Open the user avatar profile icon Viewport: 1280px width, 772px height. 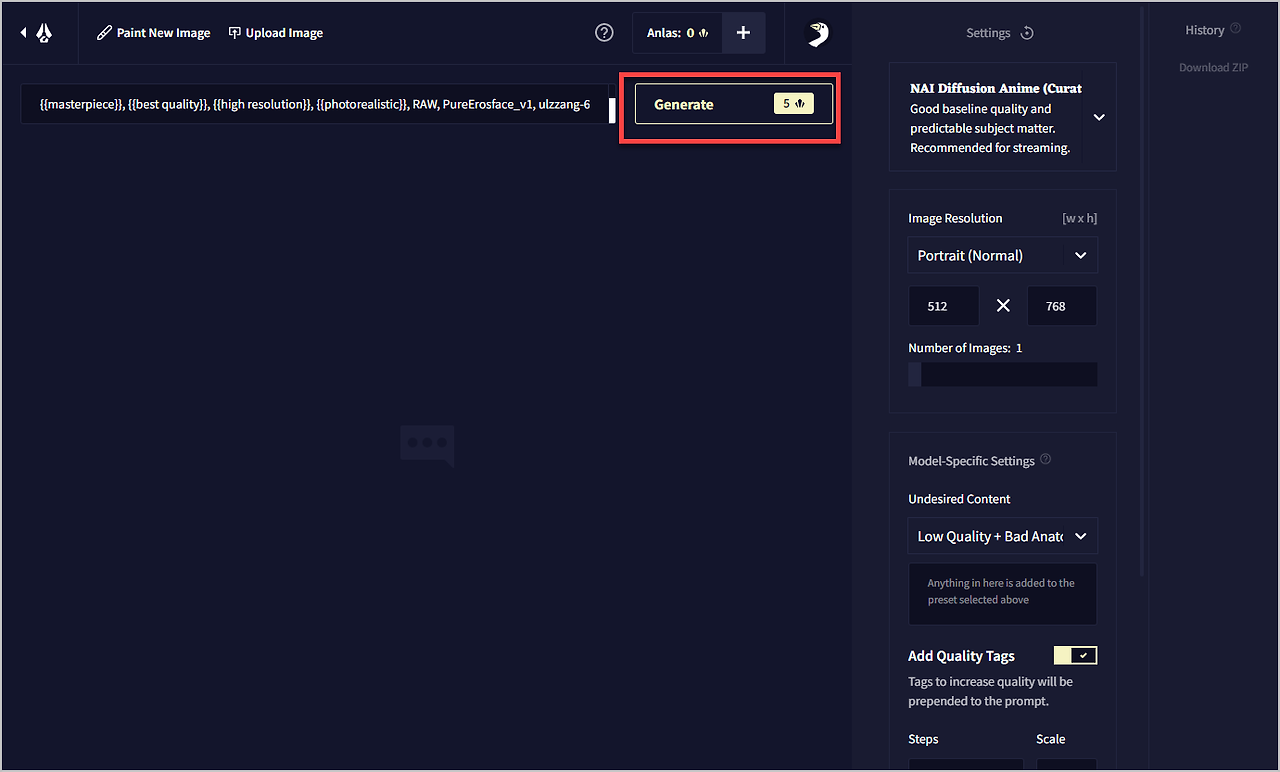(x=817, y=34)
